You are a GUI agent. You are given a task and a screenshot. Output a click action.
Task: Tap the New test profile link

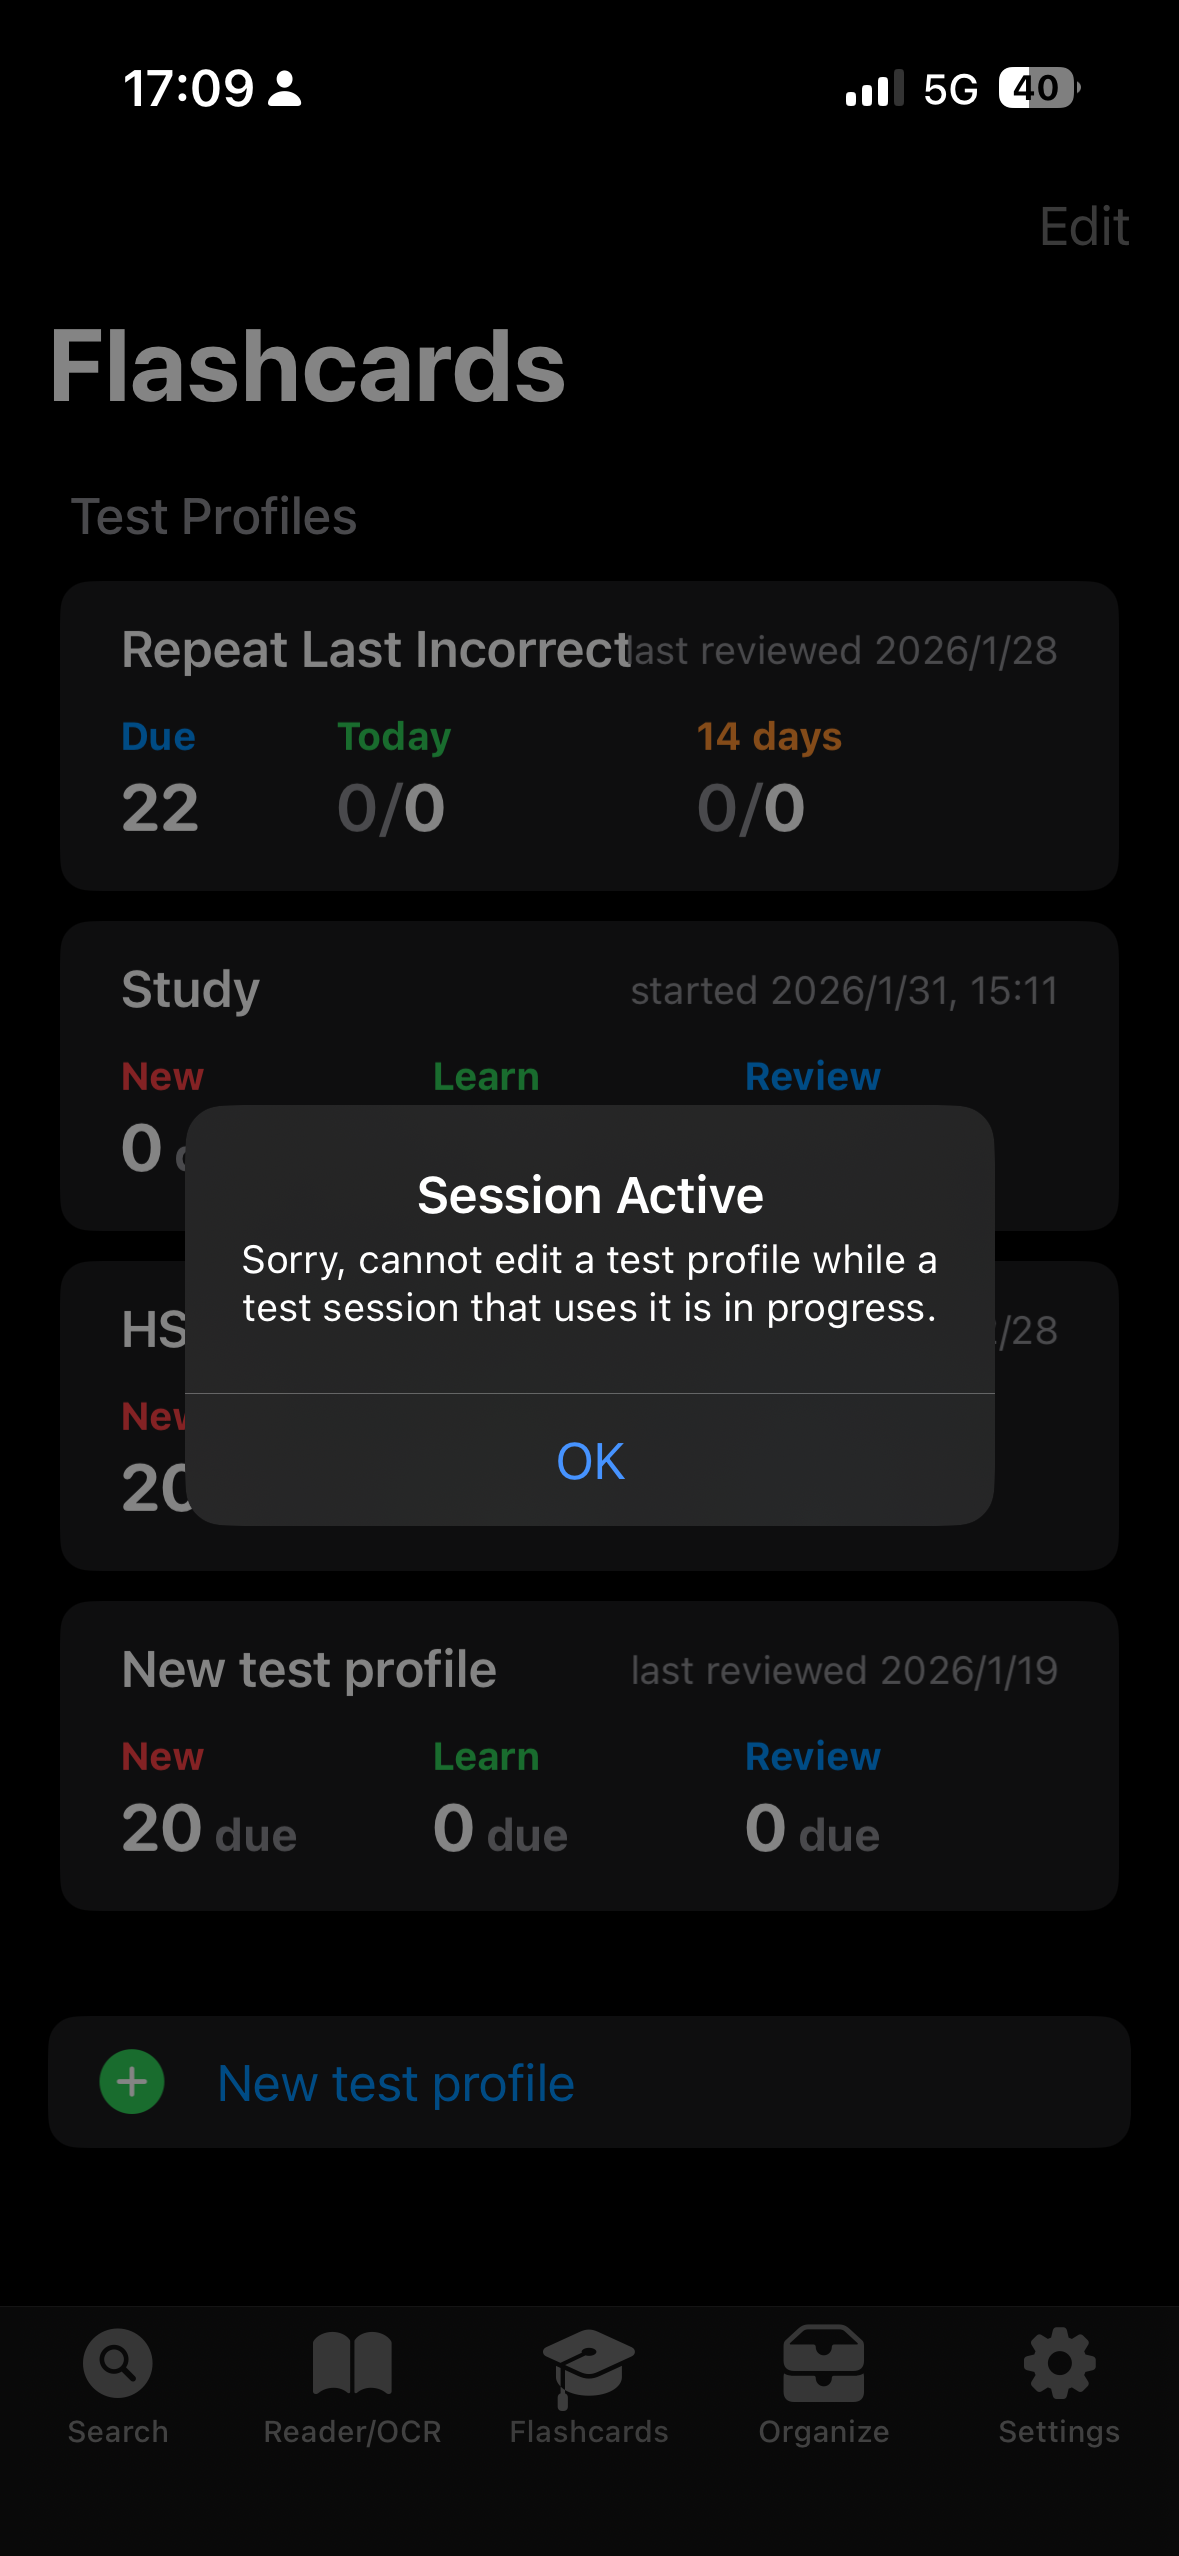coord(396,2084)
